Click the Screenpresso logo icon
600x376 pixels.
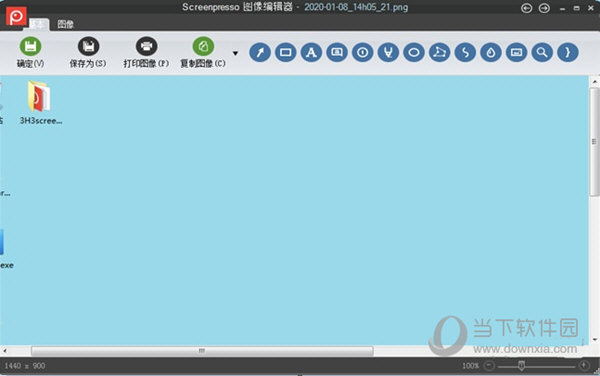click(x=16, y=16)
